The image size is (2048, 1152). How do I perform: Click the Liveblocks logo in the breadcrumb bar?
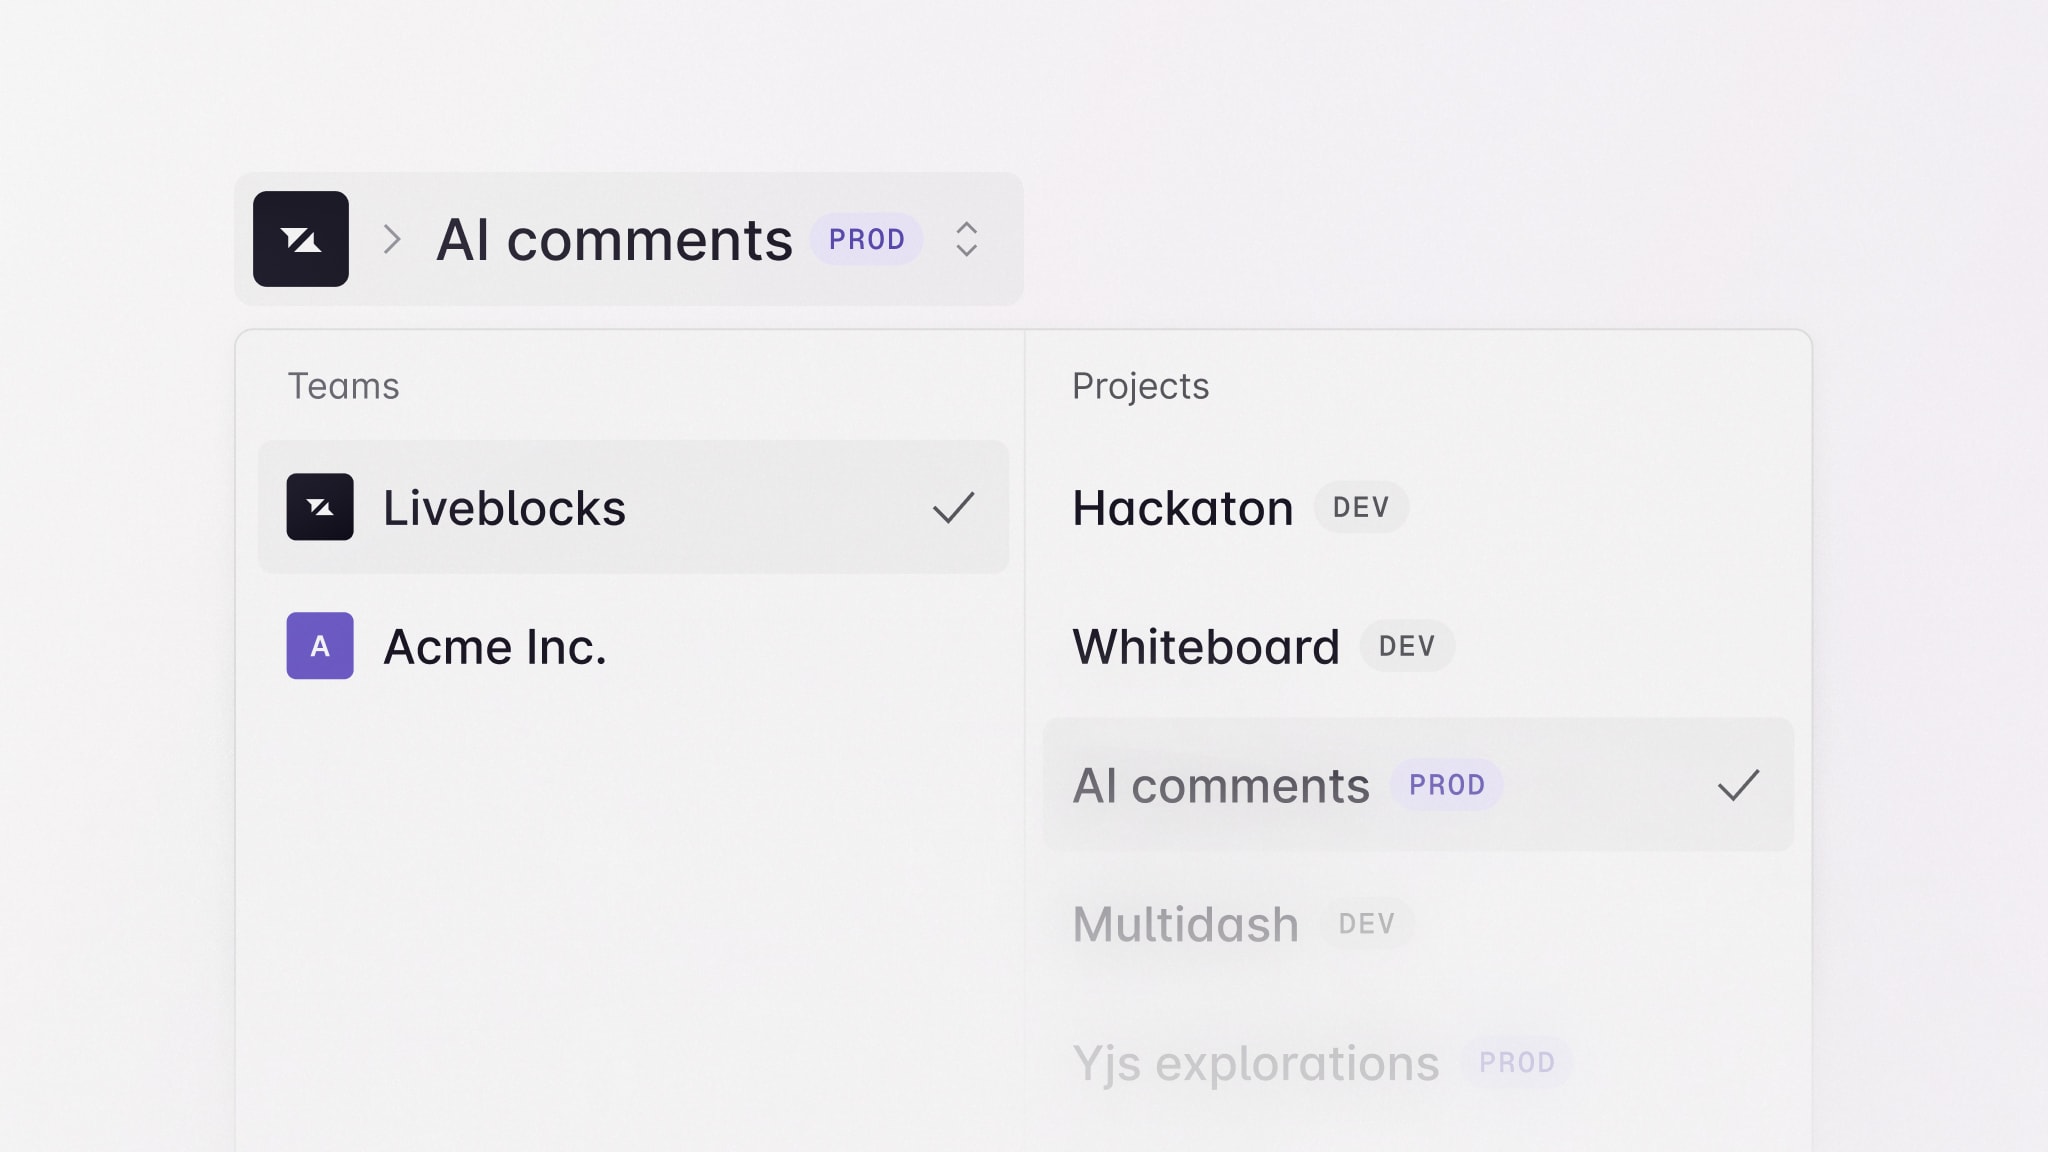click(300, 239)
